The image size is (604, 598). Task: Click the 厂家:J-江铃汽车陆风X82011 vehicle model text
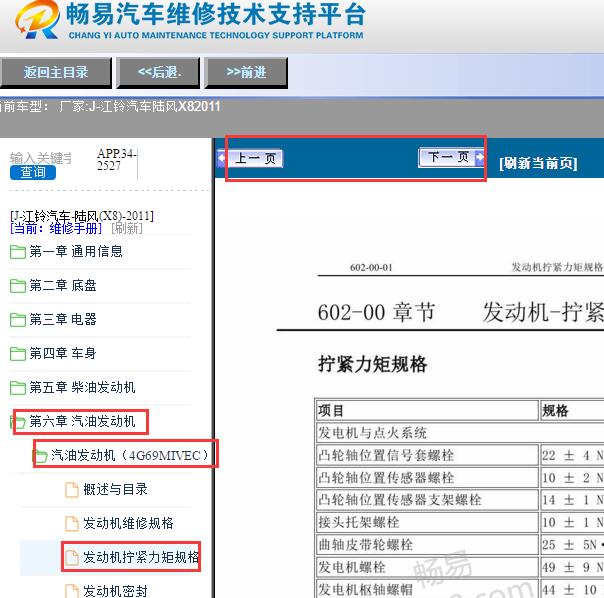pyautogui.click(x=140, y=106)
